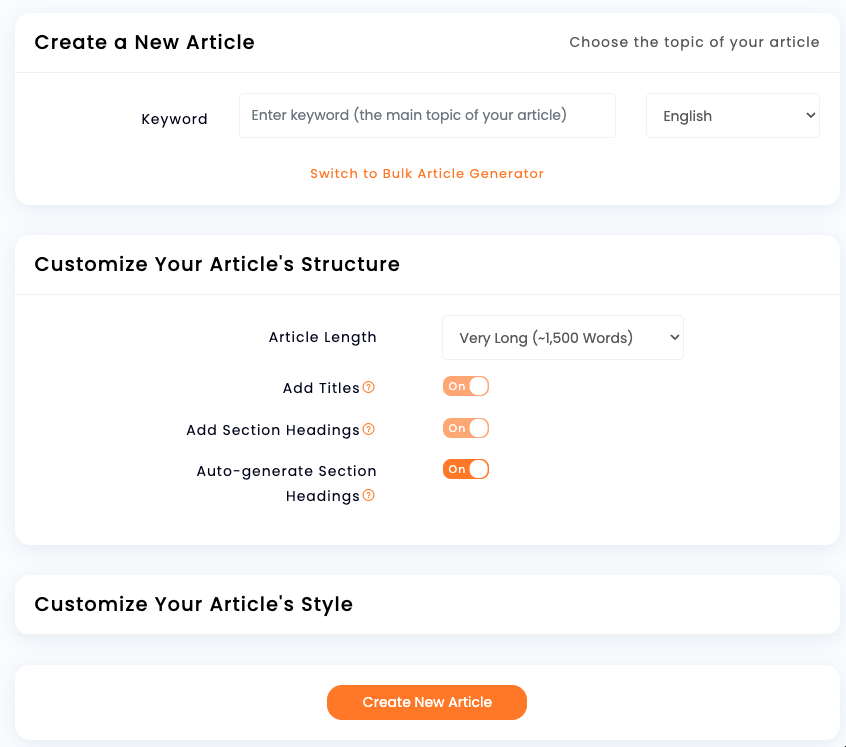
Task: Turn off the Add Titles toggle
Action: click(466, 386)
